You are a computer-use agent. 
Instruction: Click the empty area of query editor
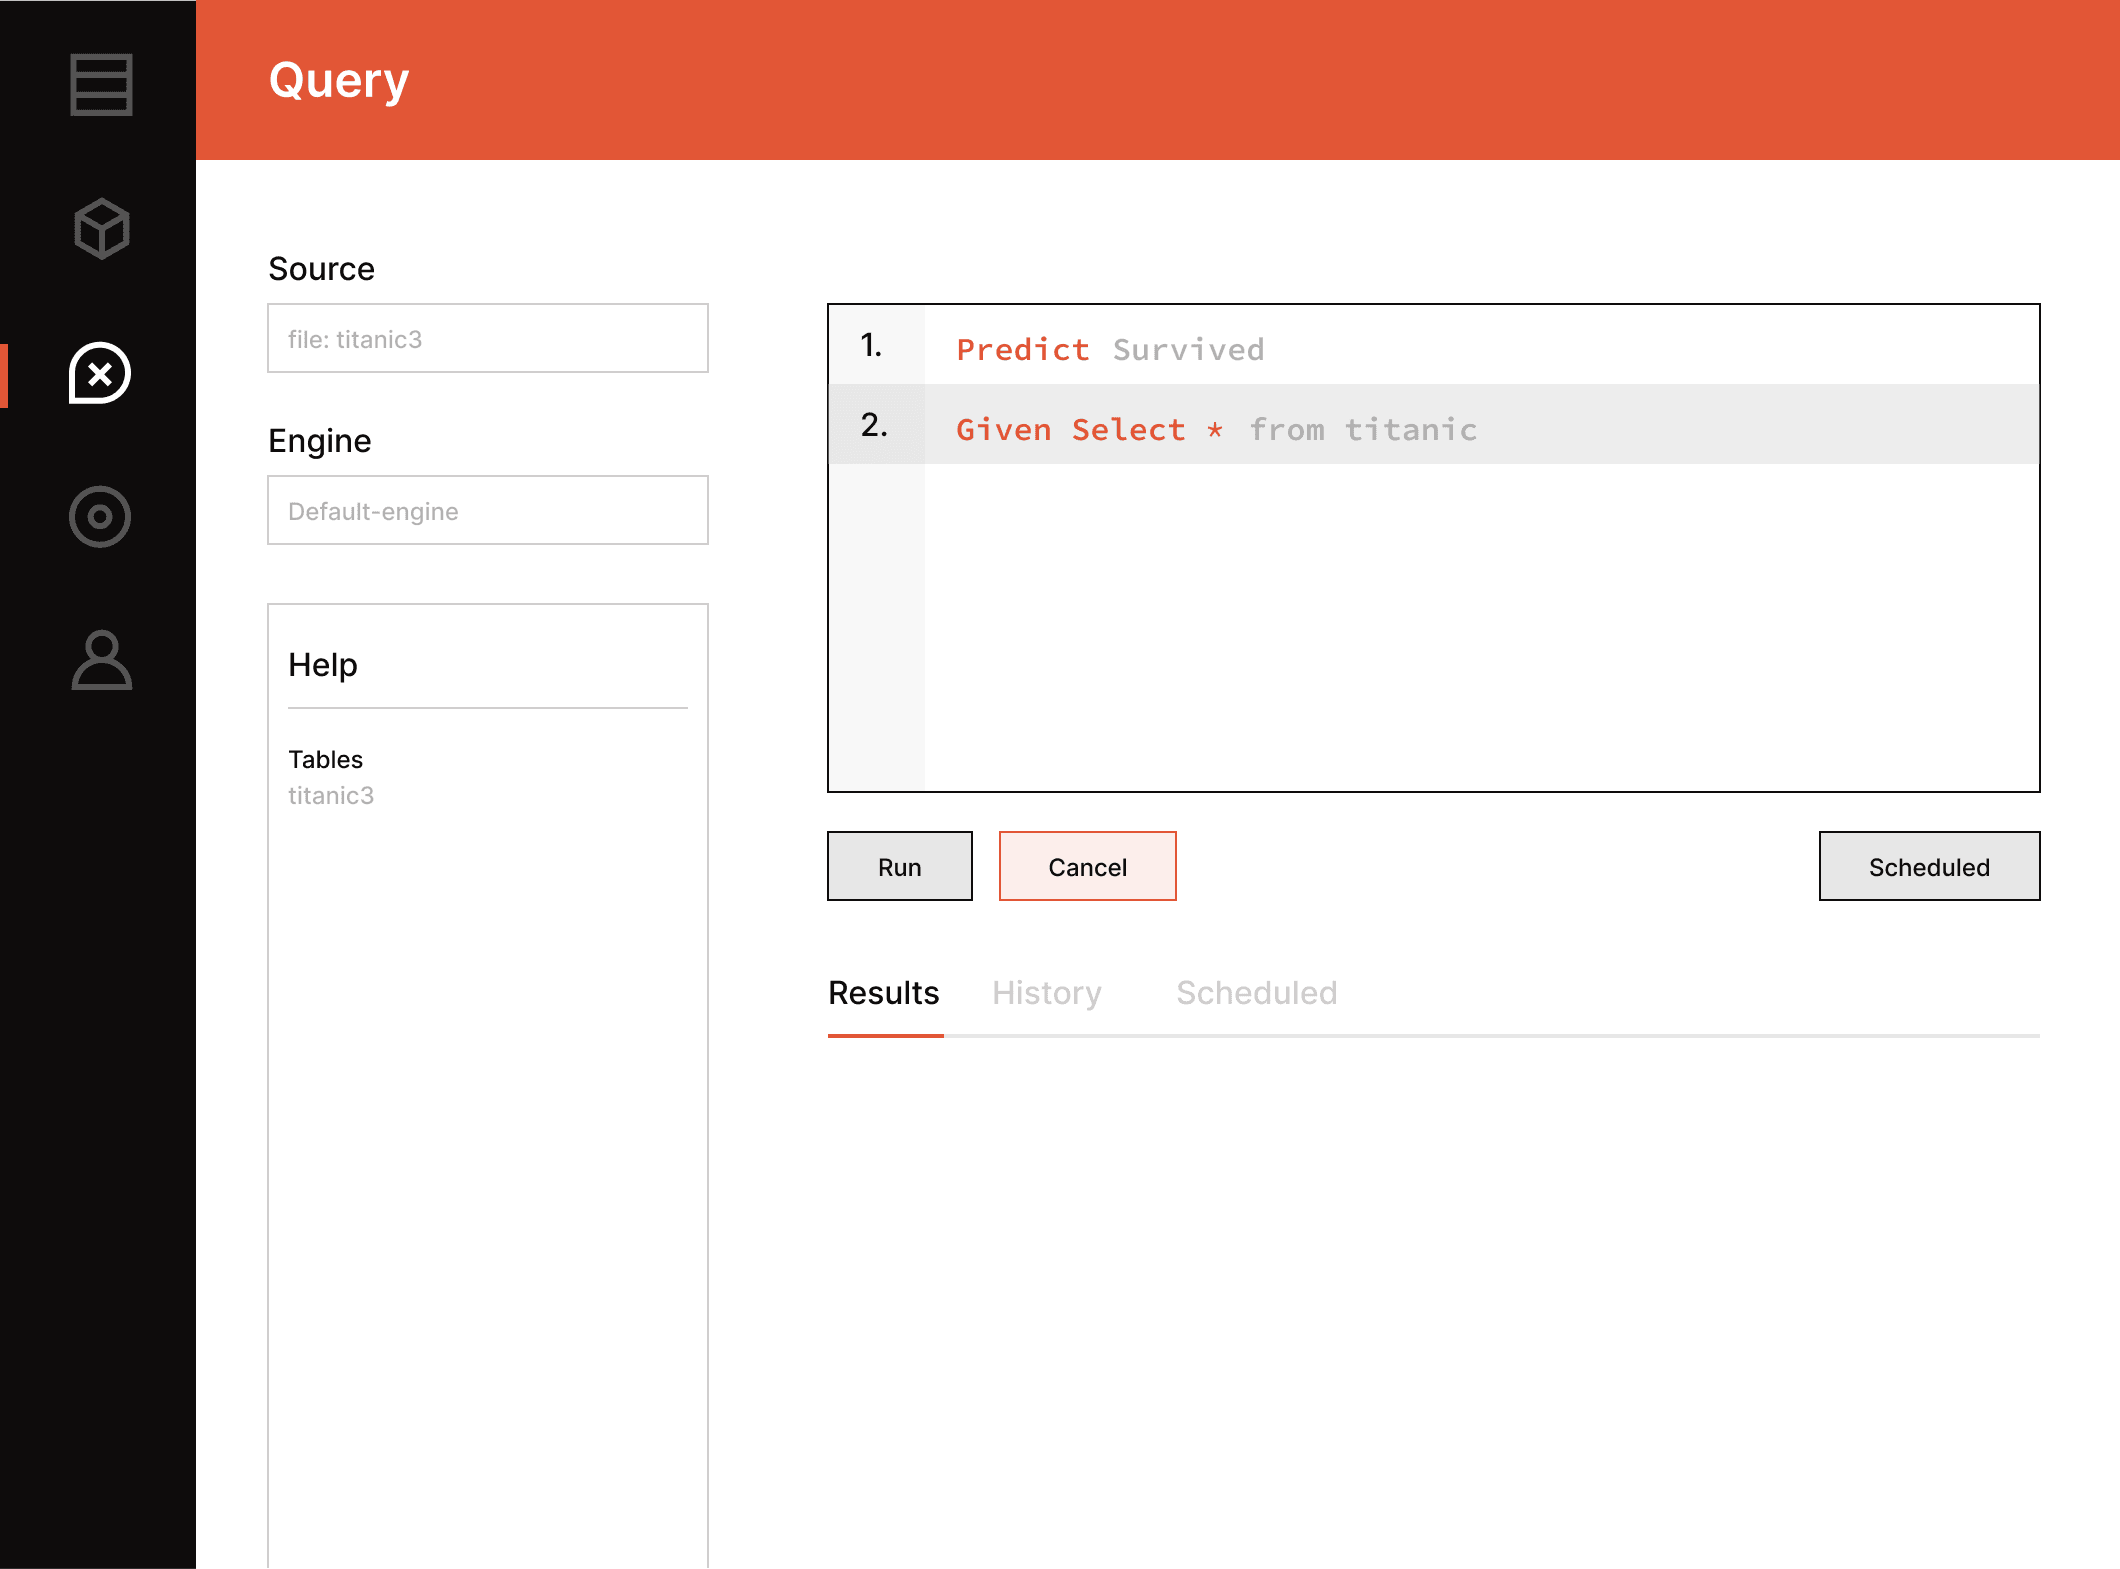coord(1480,630)
